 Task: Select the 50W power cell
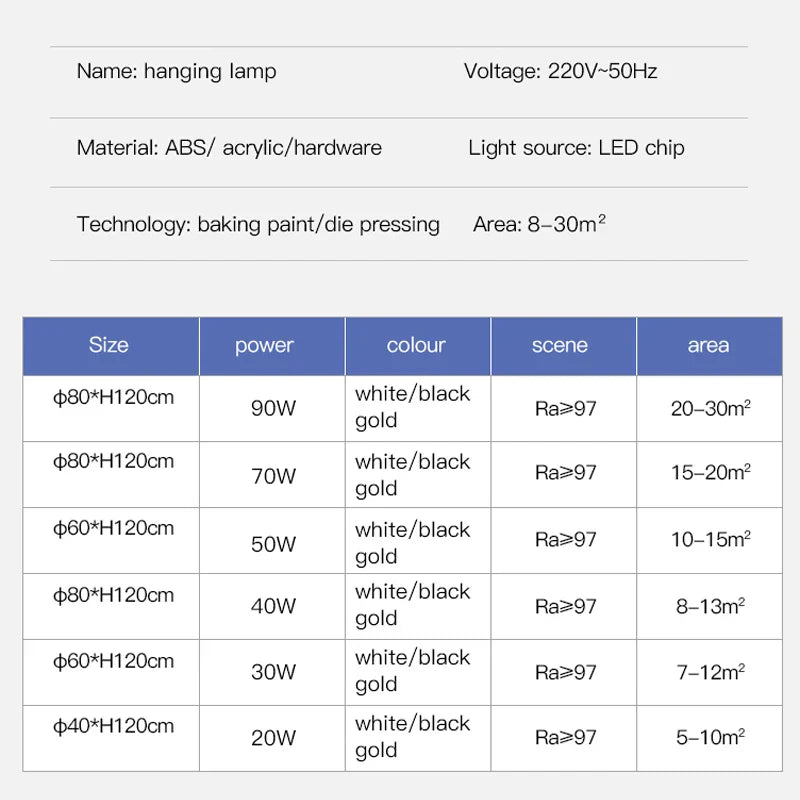click(273, 544)
